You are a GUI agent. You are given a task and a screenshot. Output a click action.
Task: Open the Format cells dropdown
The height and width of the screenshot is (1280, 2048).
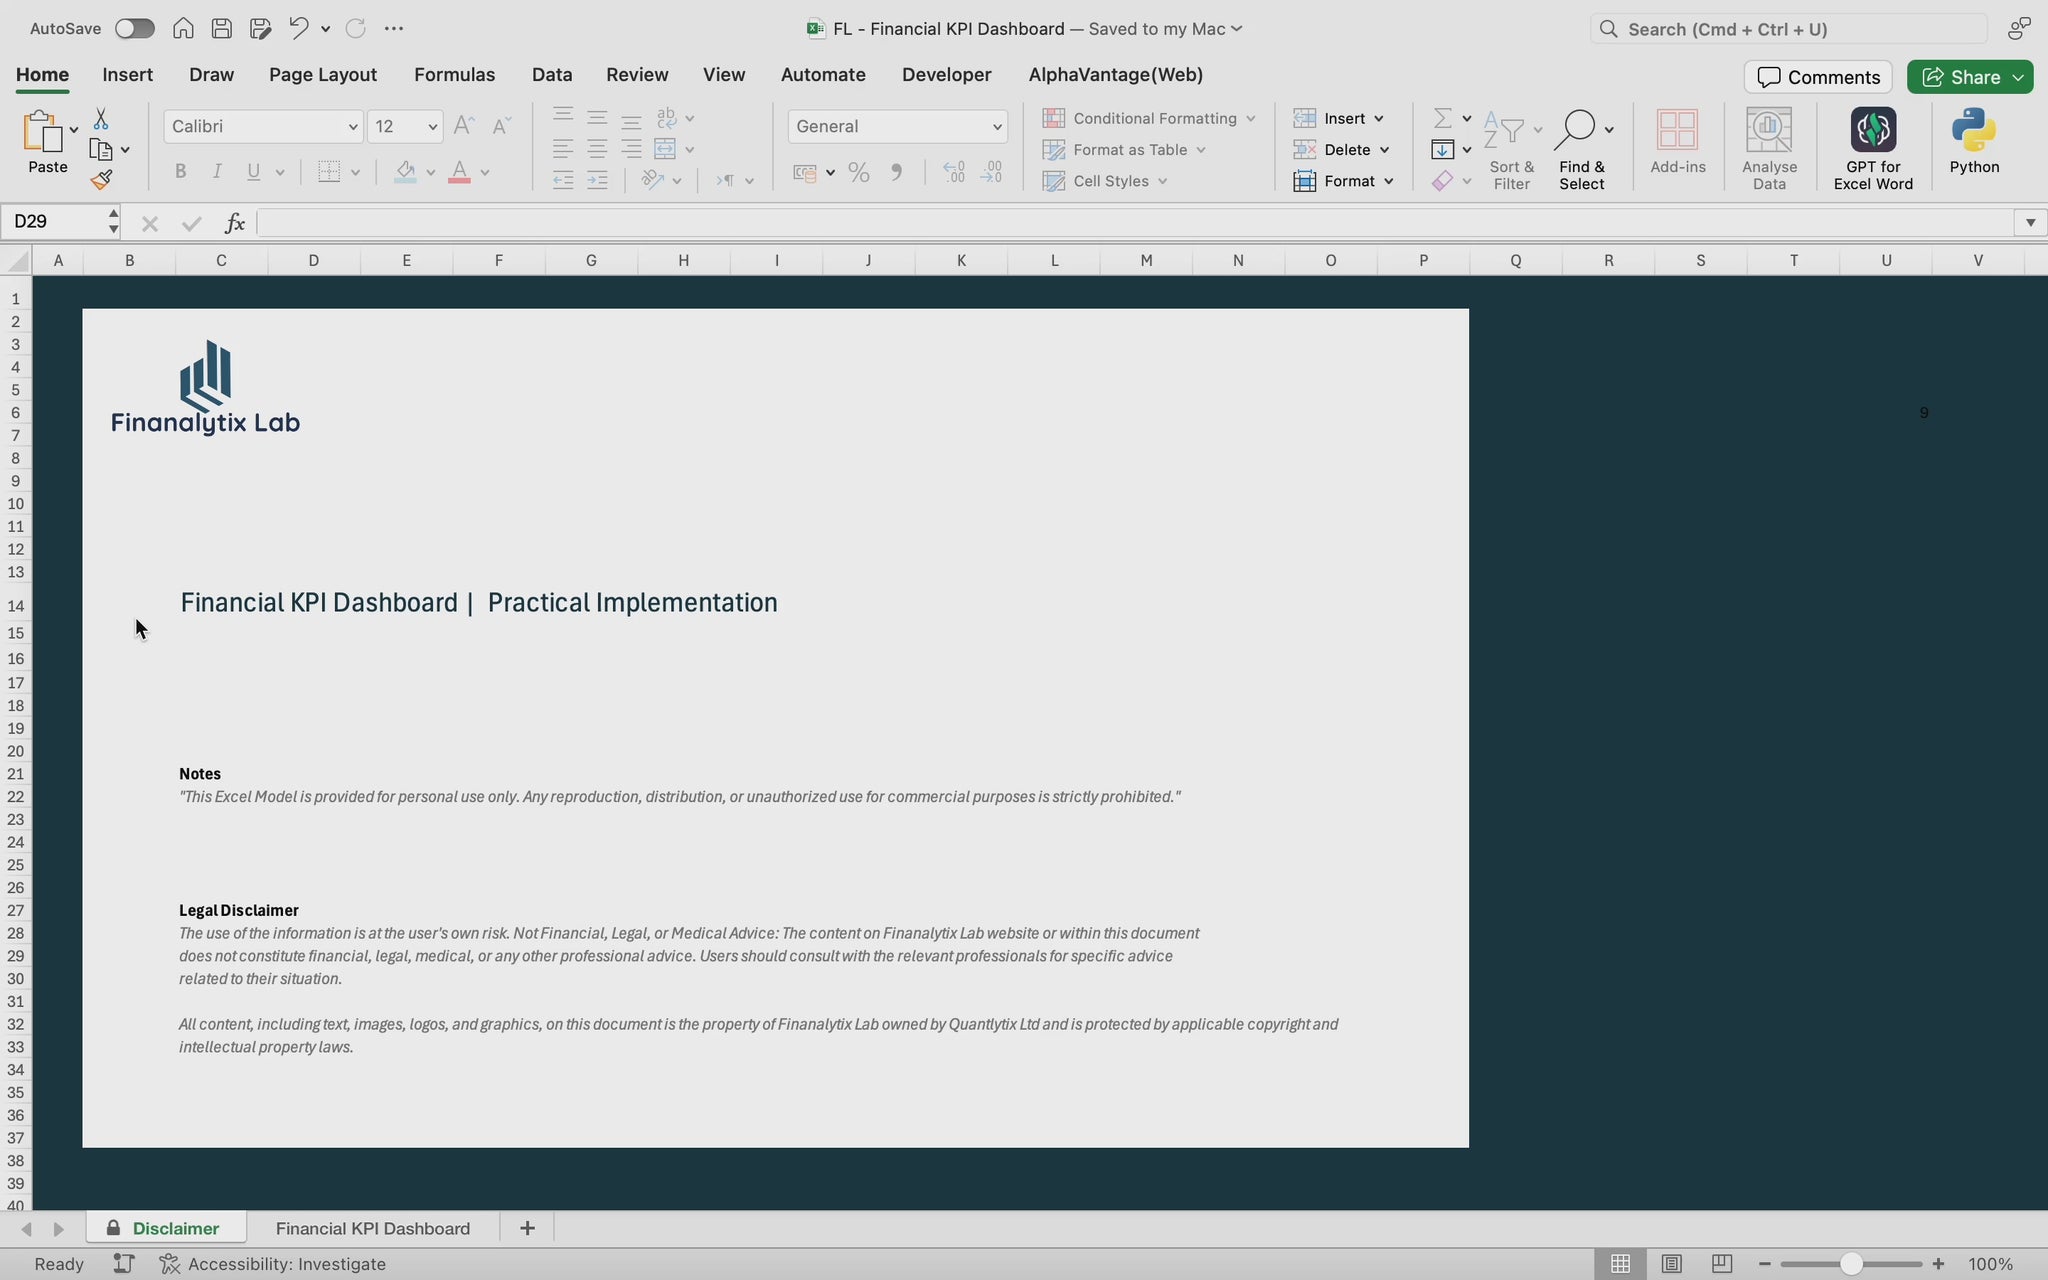(x=1343, y=181)
